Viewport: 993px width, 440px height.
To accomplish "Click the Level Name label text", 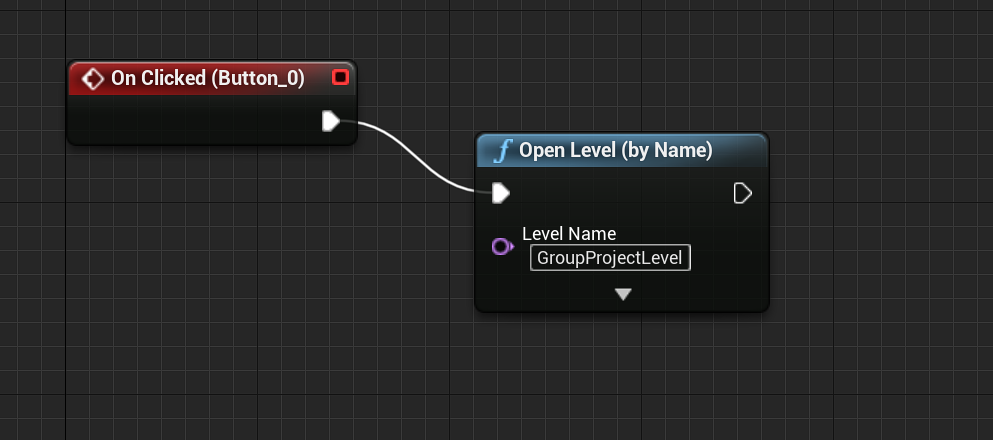I will tap(569, 234).
